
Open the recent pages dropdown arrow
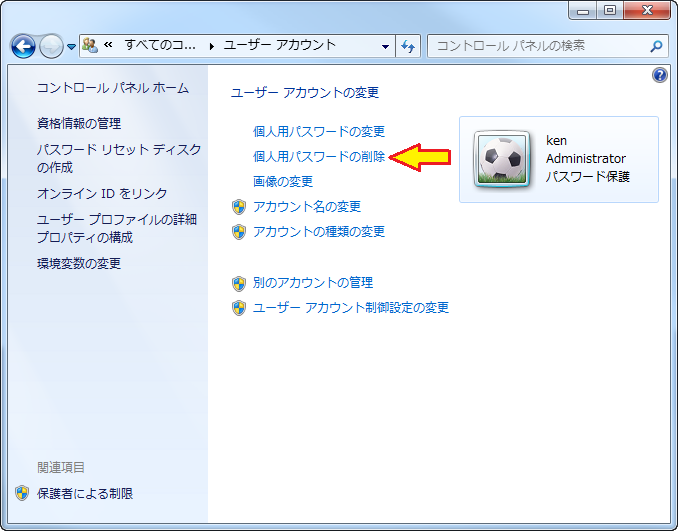(x=71, y=47)
